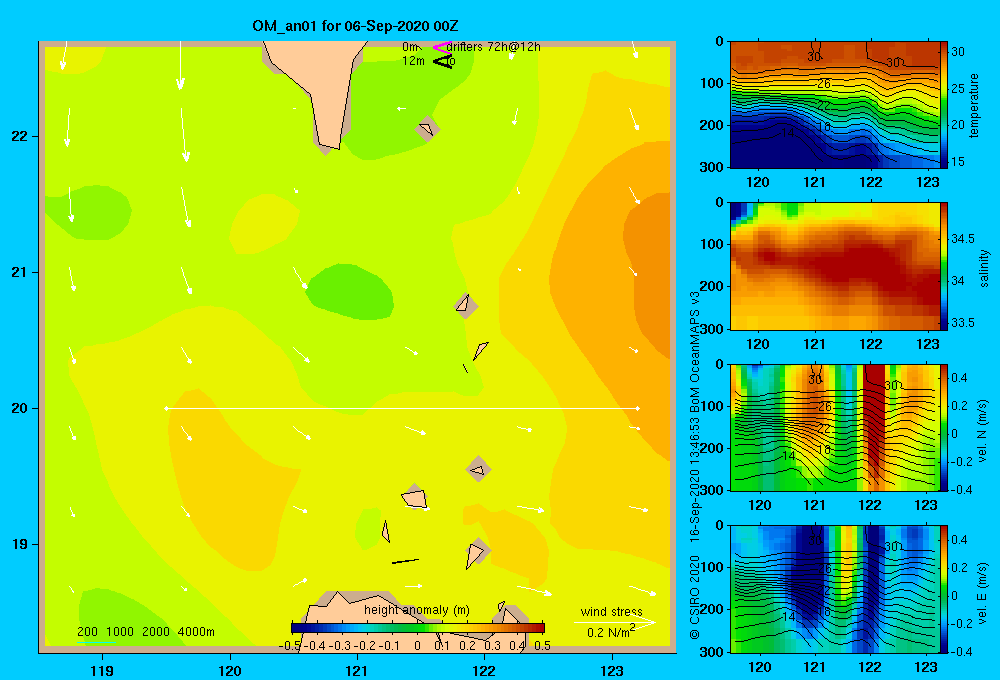Click the 'drifters 72h@12h' legend text

493,47
